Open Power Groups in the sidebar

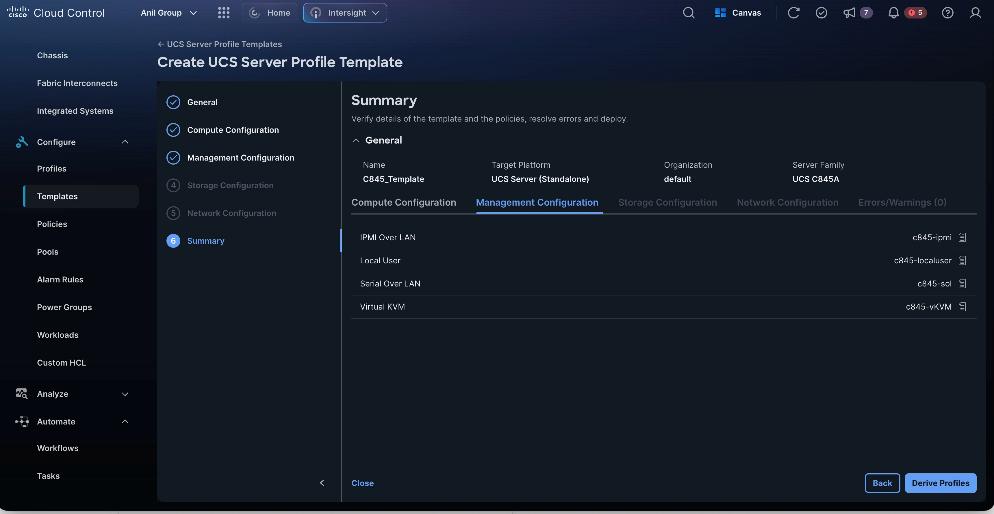click(x=64, y=307)
